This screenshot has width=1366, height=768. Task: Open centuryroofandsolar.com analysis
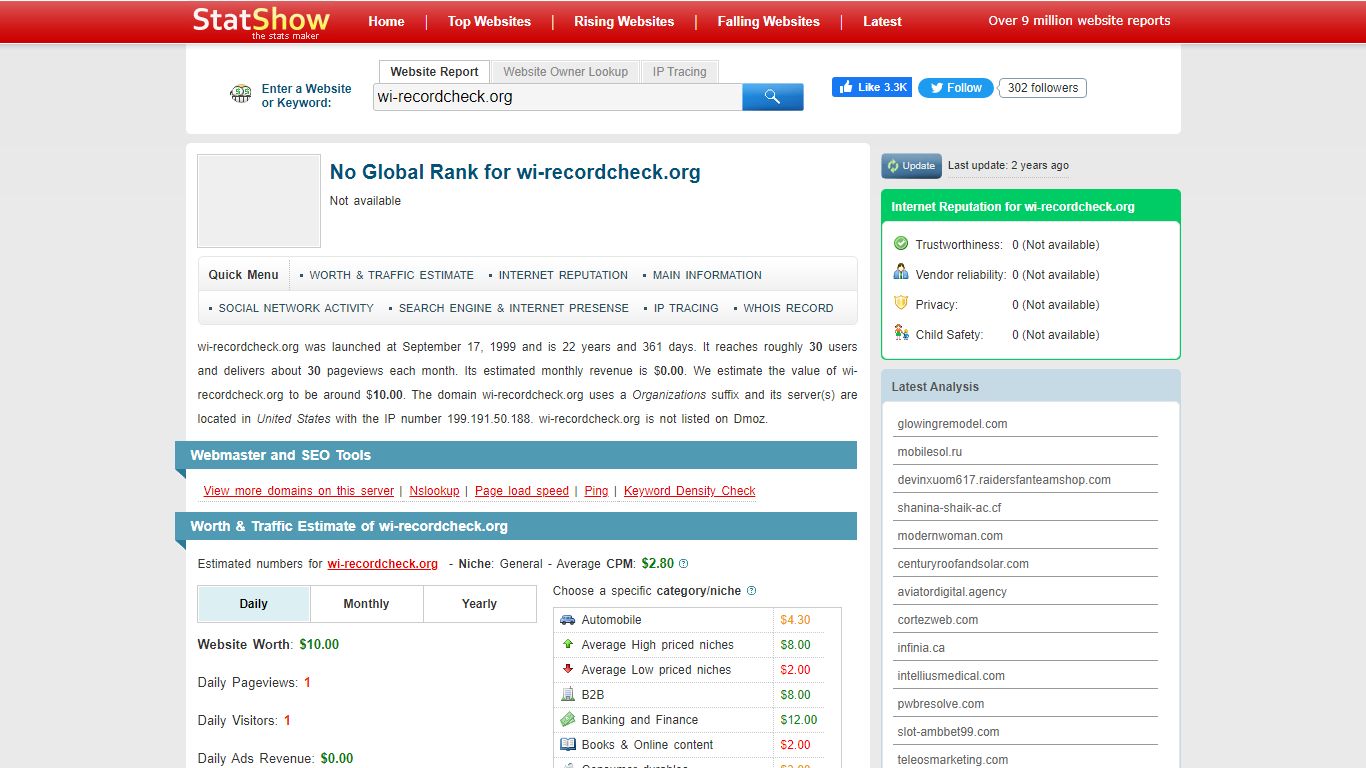[x=963, y=564]
